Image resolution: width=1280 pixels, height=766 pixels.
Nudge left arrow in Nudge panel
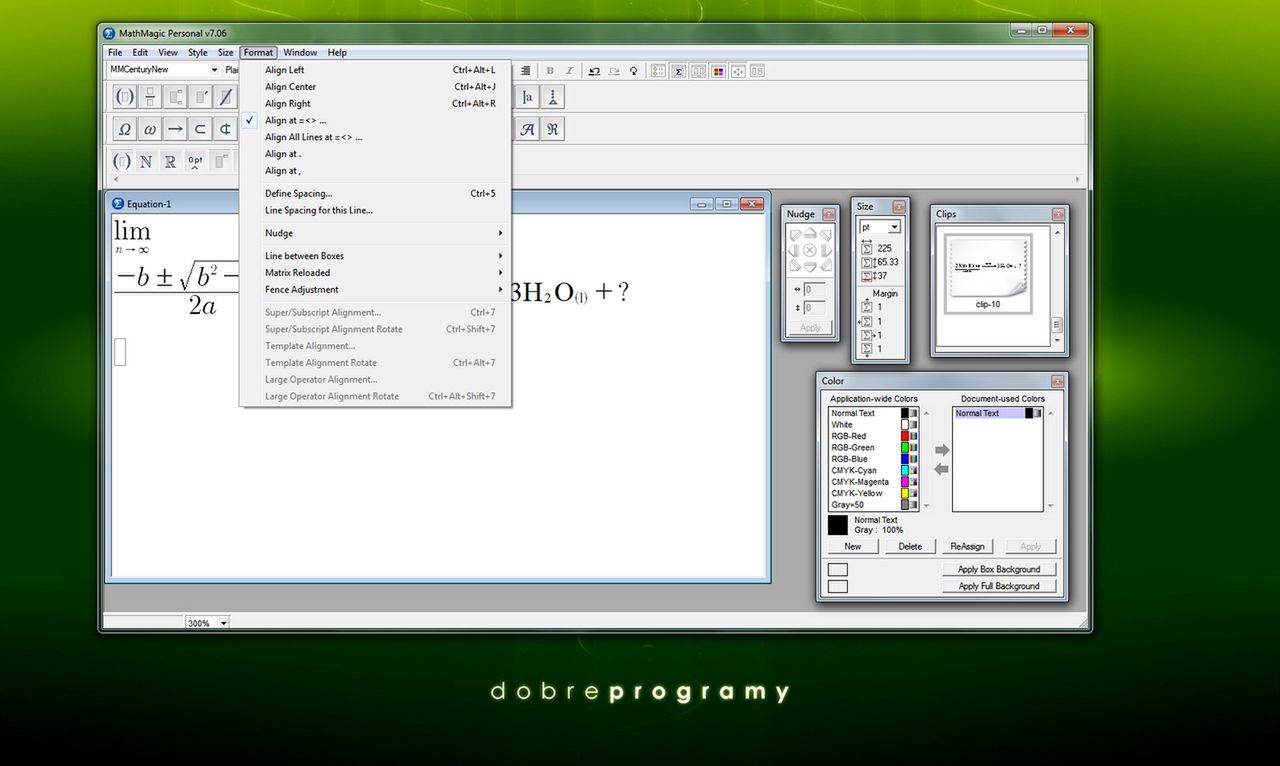click(x=794, y=250)
